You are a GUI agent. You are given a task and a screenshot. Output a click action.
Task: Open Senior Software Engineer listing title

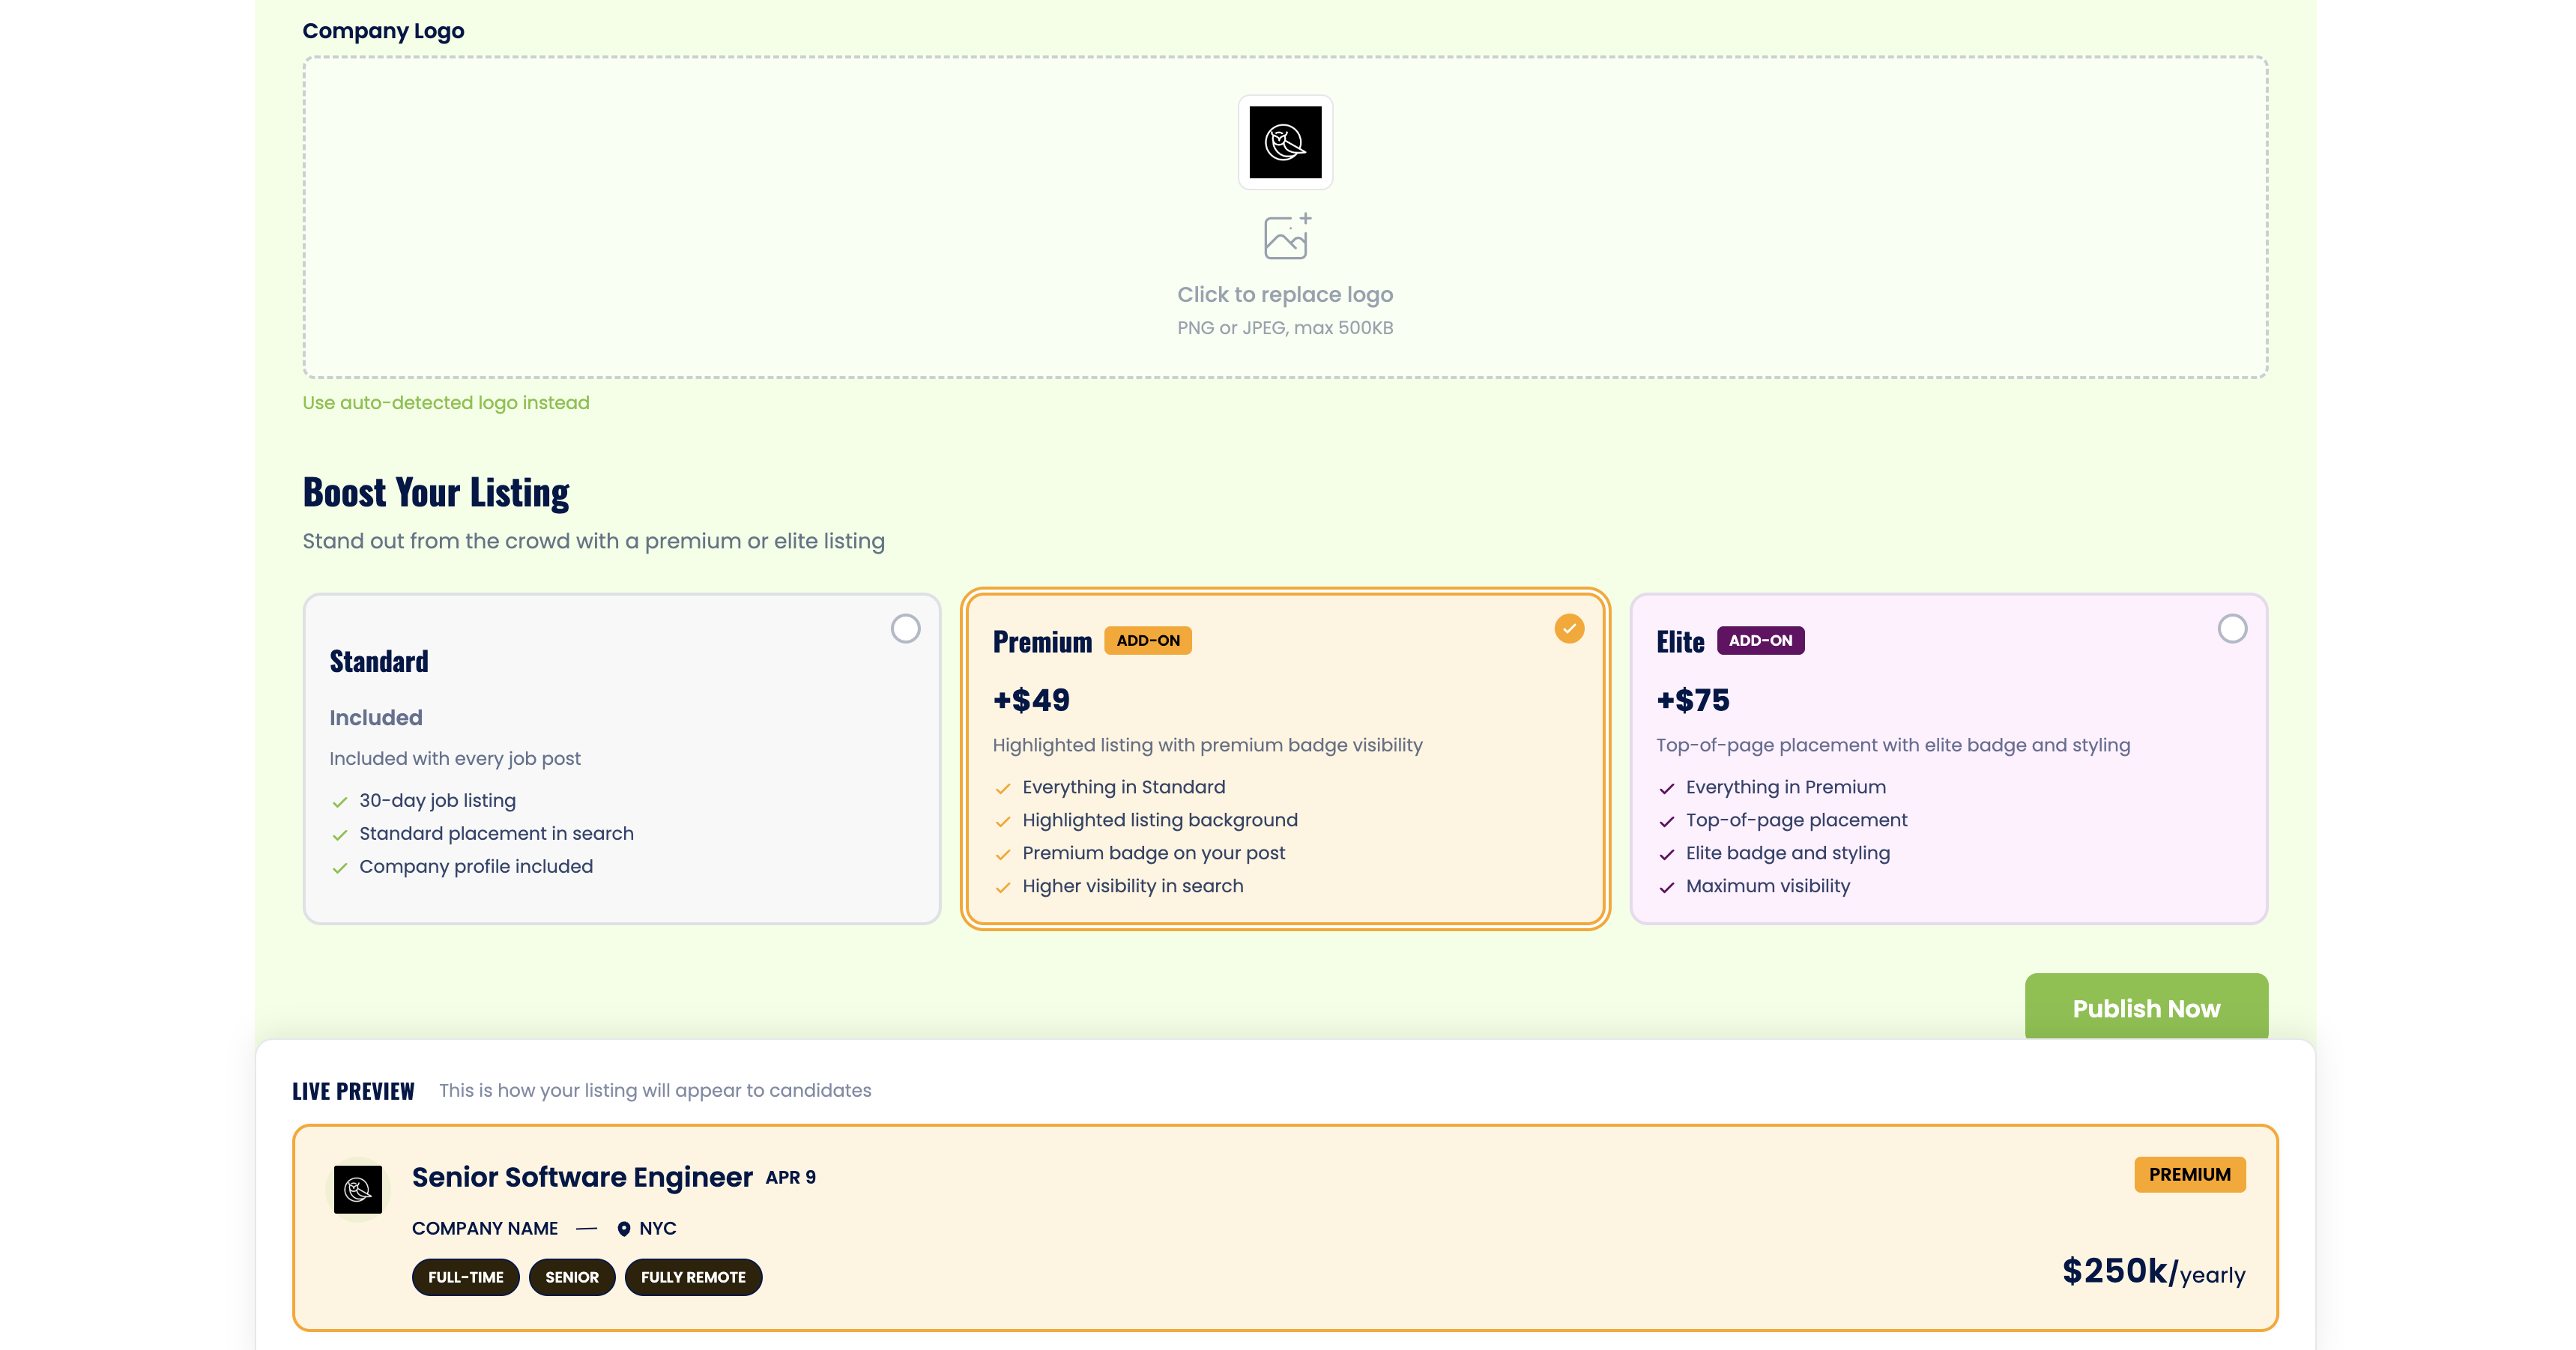pos(582,1177)
